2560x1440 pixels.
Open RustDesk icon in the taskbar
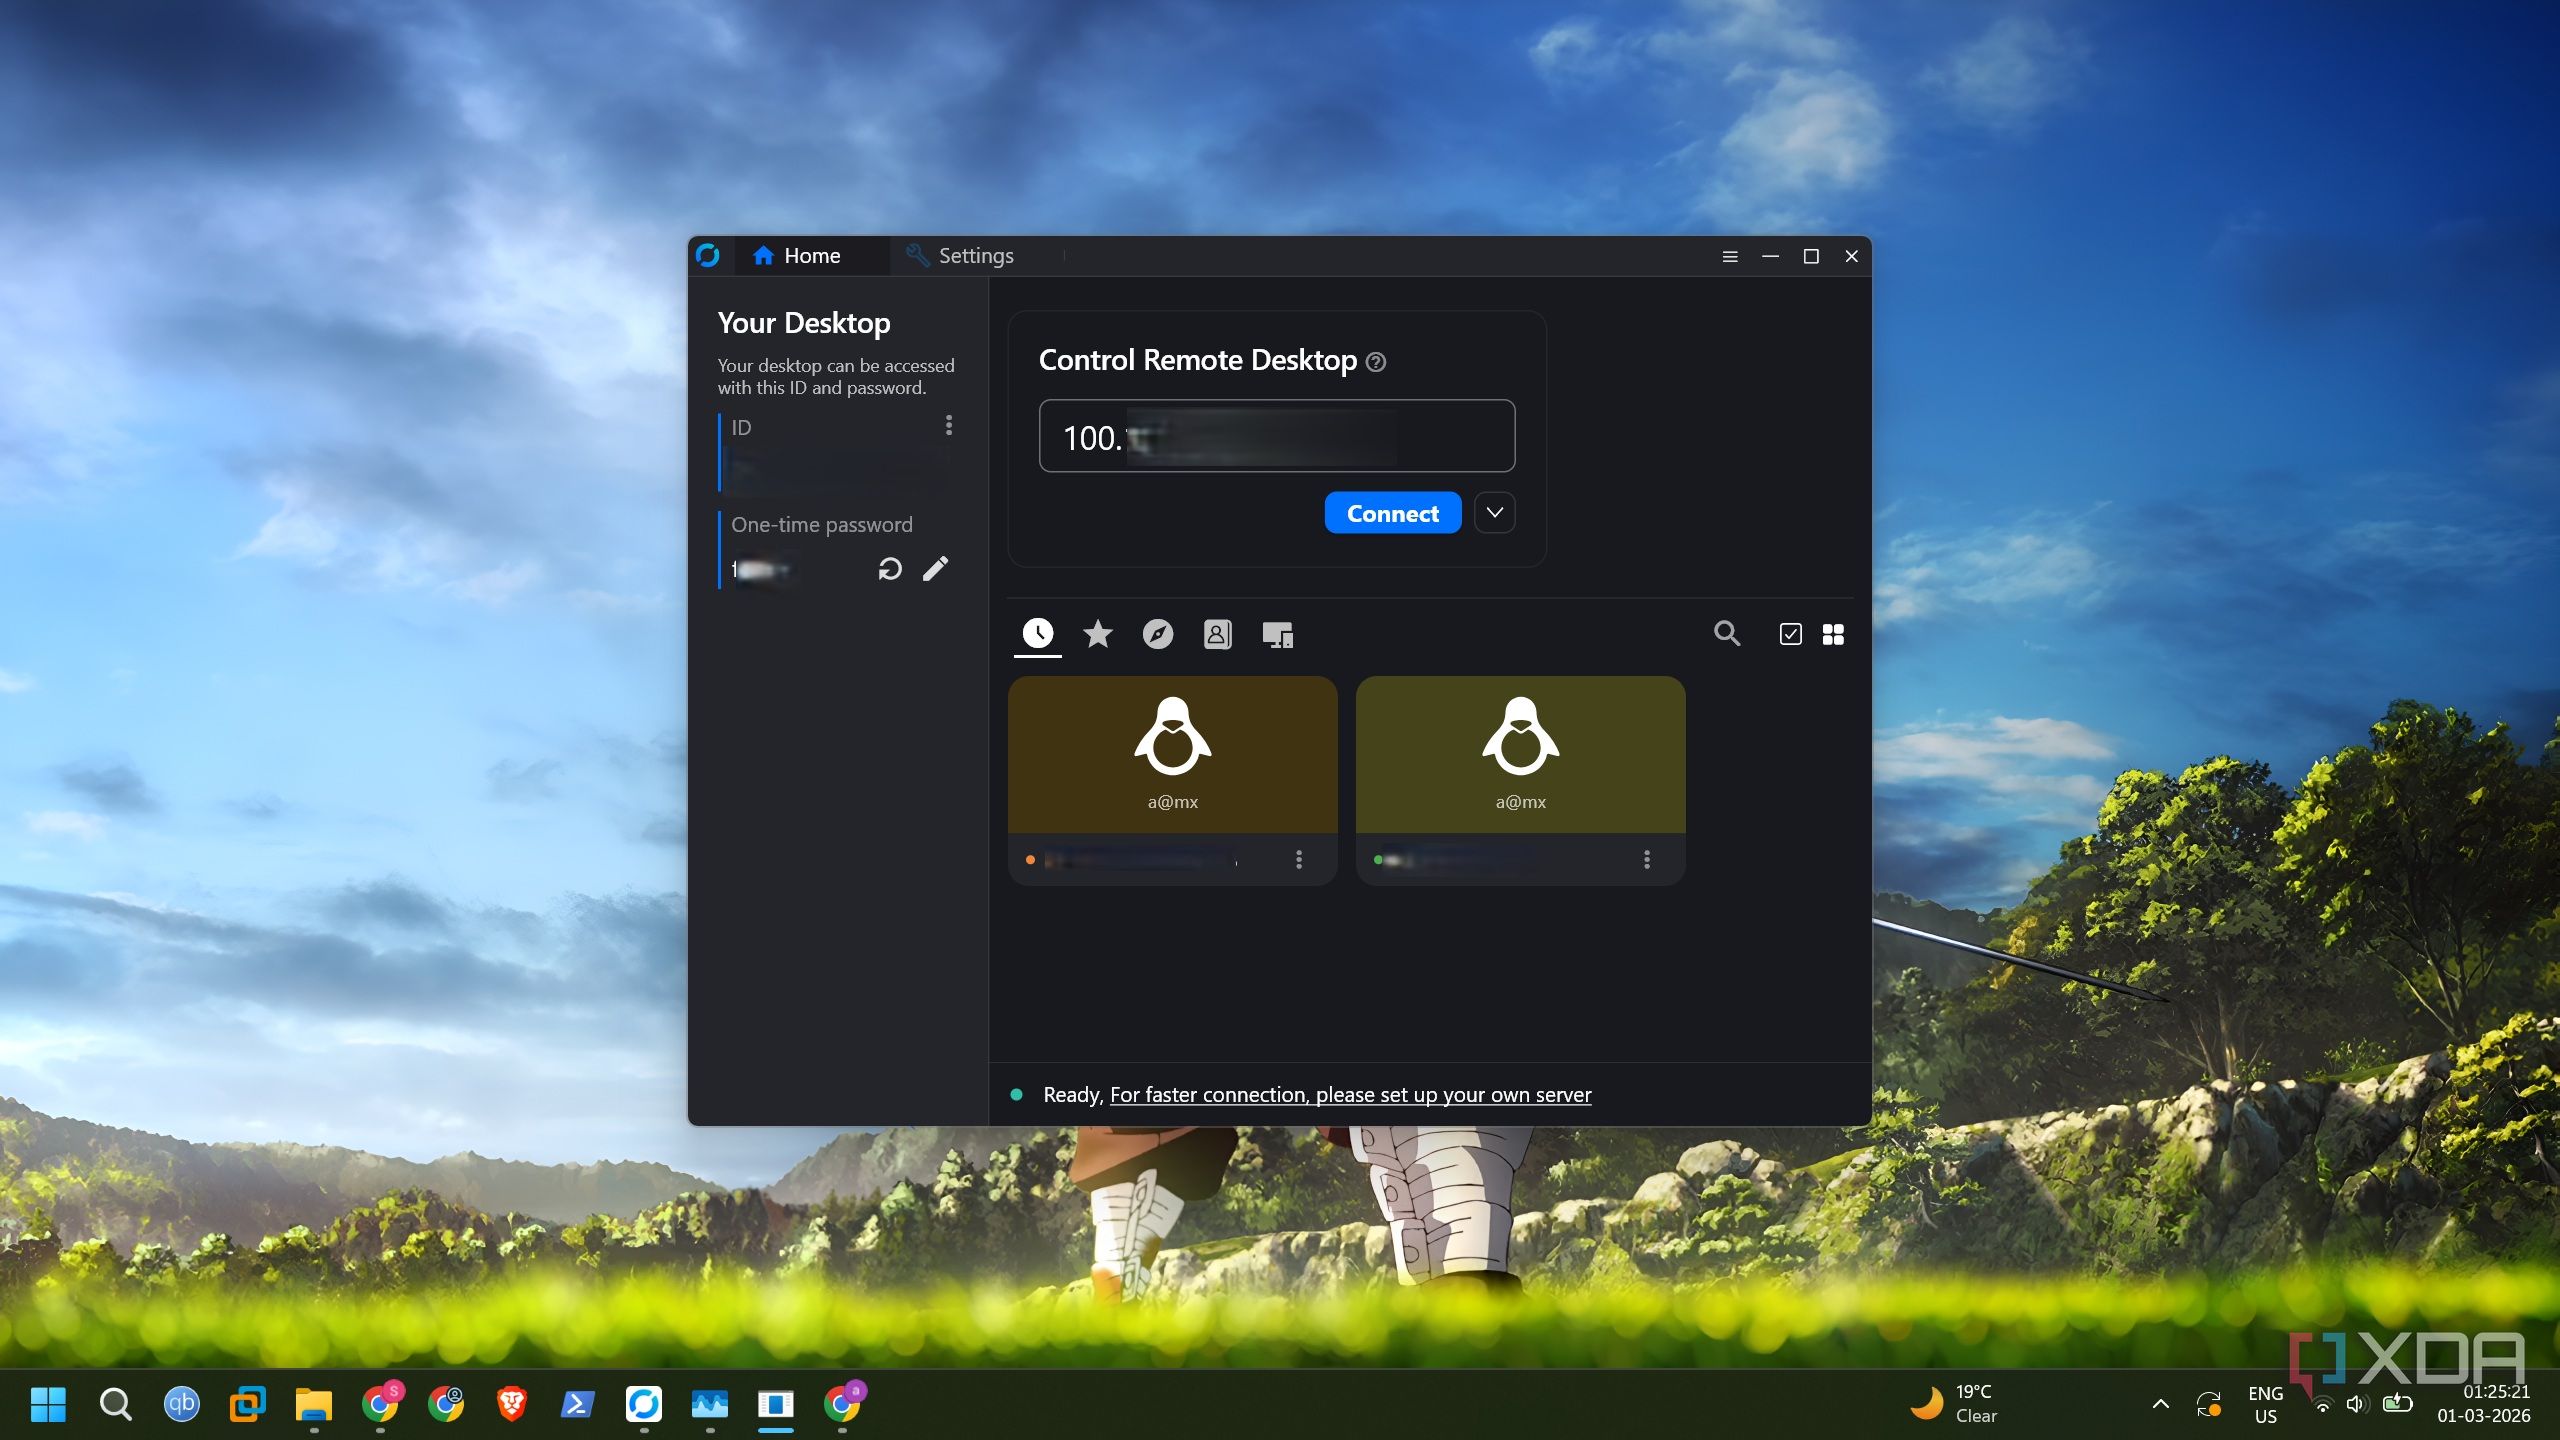[x=644, y=1404]
